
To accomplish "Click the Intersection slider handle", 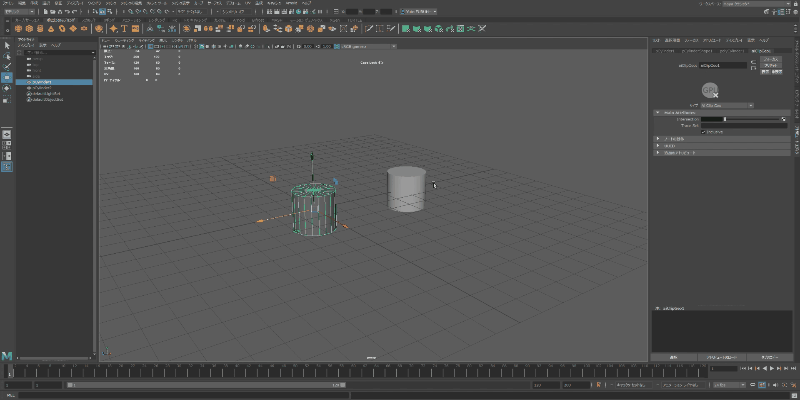I will [725, 119].
